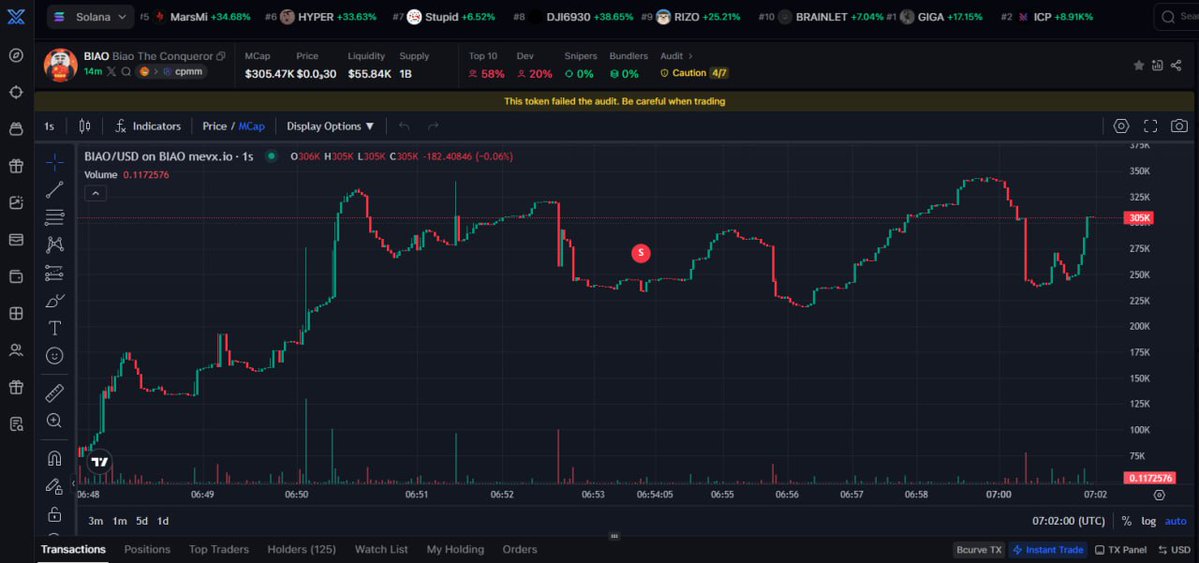Click the share icon for BIAO
This screenshot has height=563, width=1199.
(x=1177, y=66)
